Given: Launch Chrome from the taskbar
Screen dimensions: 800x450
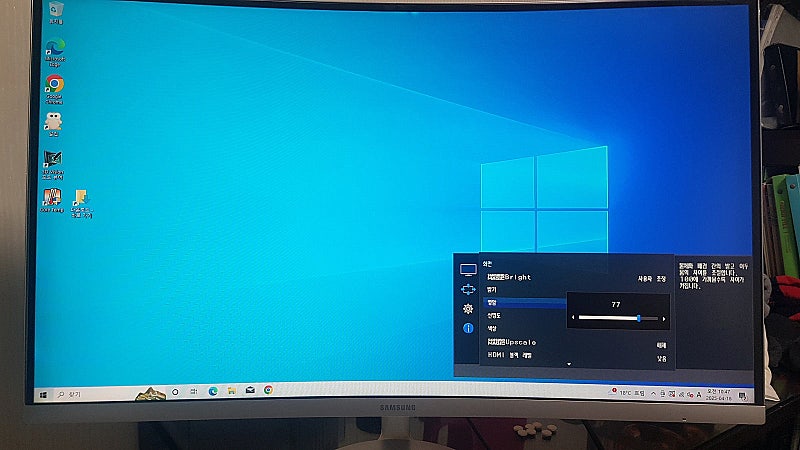Looking at the screenshot, I should (x=268, y=390).
